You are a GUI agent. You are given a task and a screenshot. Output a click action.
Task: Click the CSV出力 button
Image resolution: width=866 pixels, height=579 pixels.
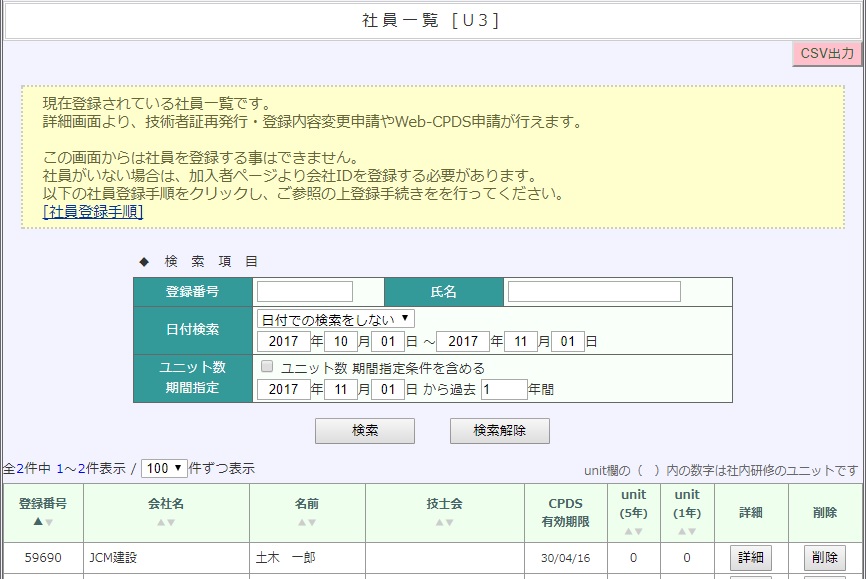827,54
